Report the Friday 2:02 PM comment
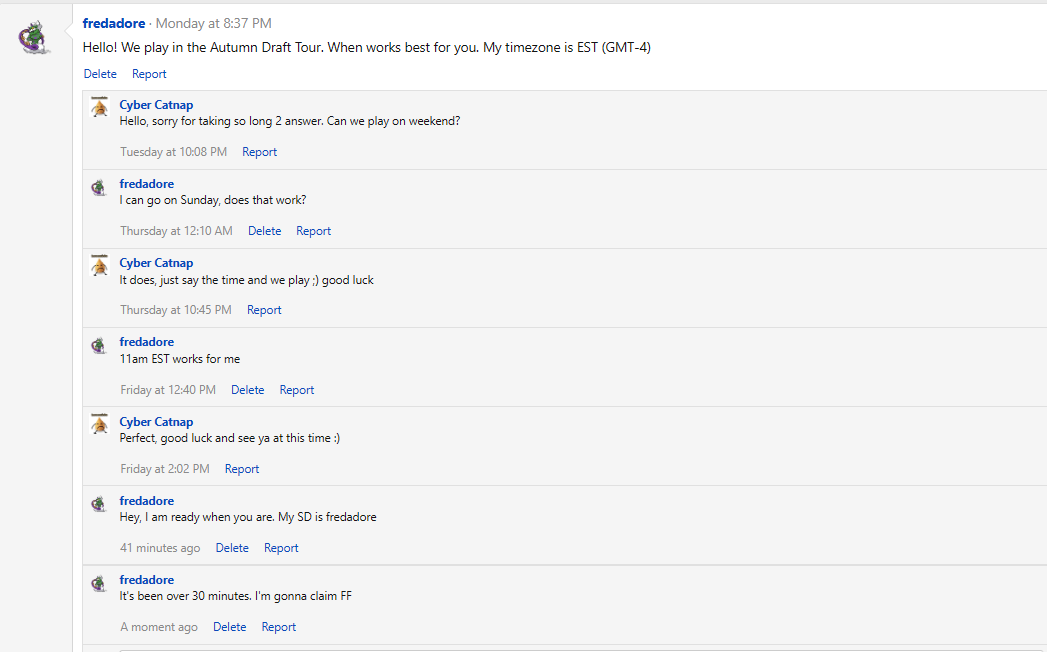Image resolution: width=1047 pixels, height=652 pixels. [x=242, y=469]
